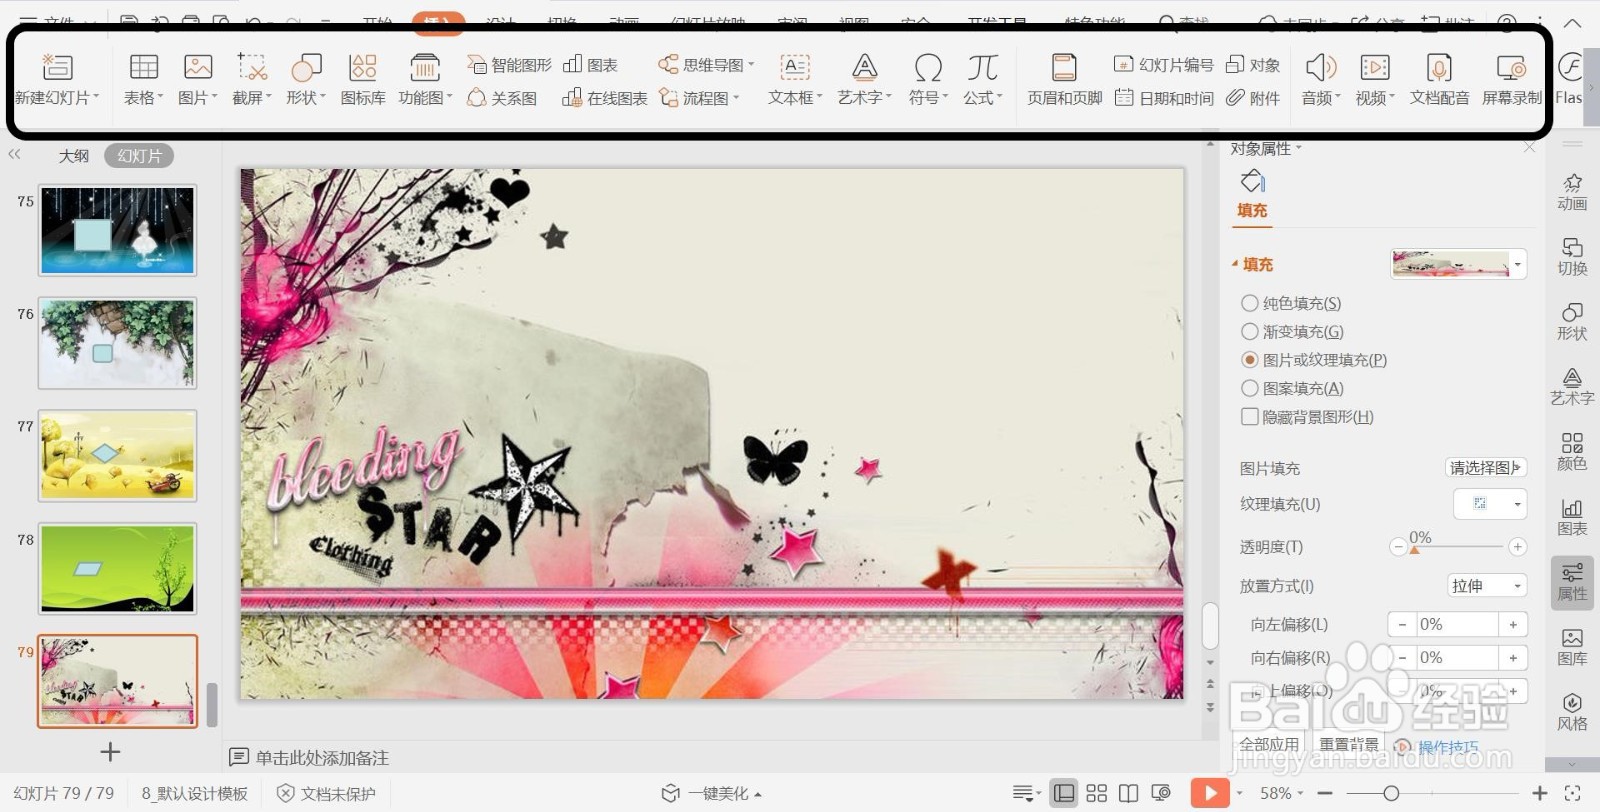Click 全部应用 apply to all button
The height and width of the screenshot is (812, 1600).
(1268, 745)
